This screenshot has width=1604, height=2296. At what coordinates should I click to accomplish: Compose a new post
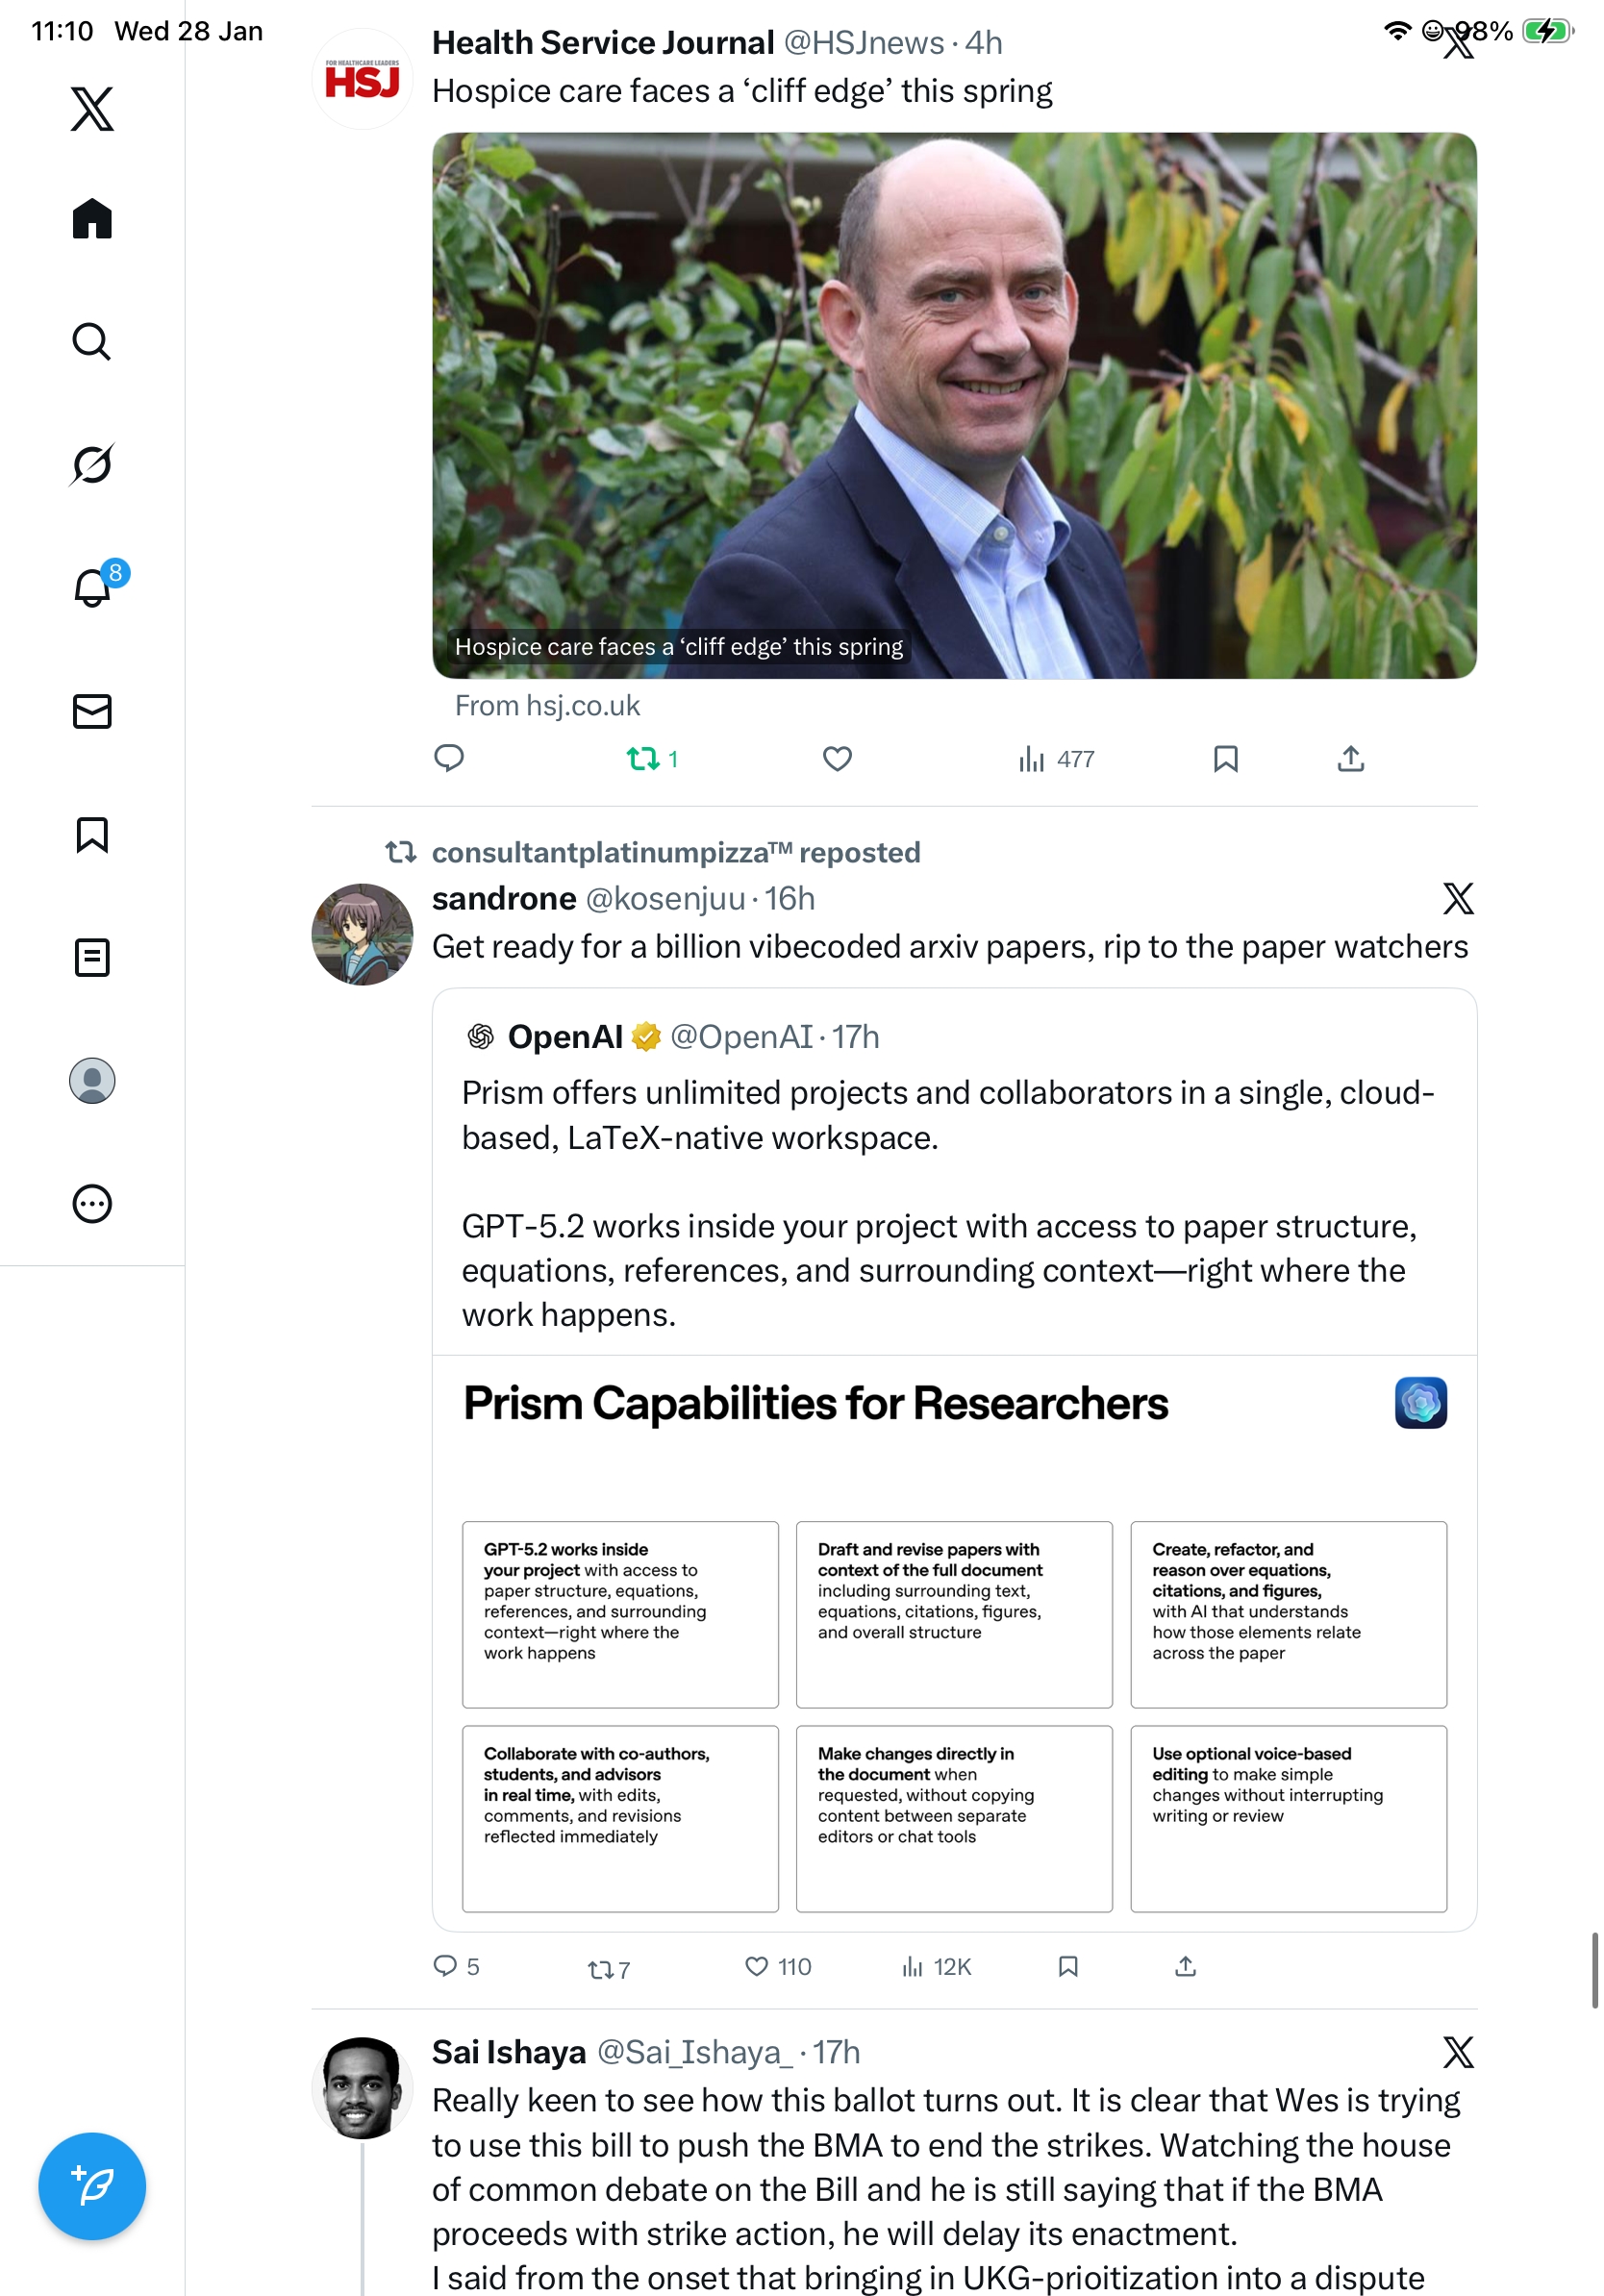pos(92,2185)
